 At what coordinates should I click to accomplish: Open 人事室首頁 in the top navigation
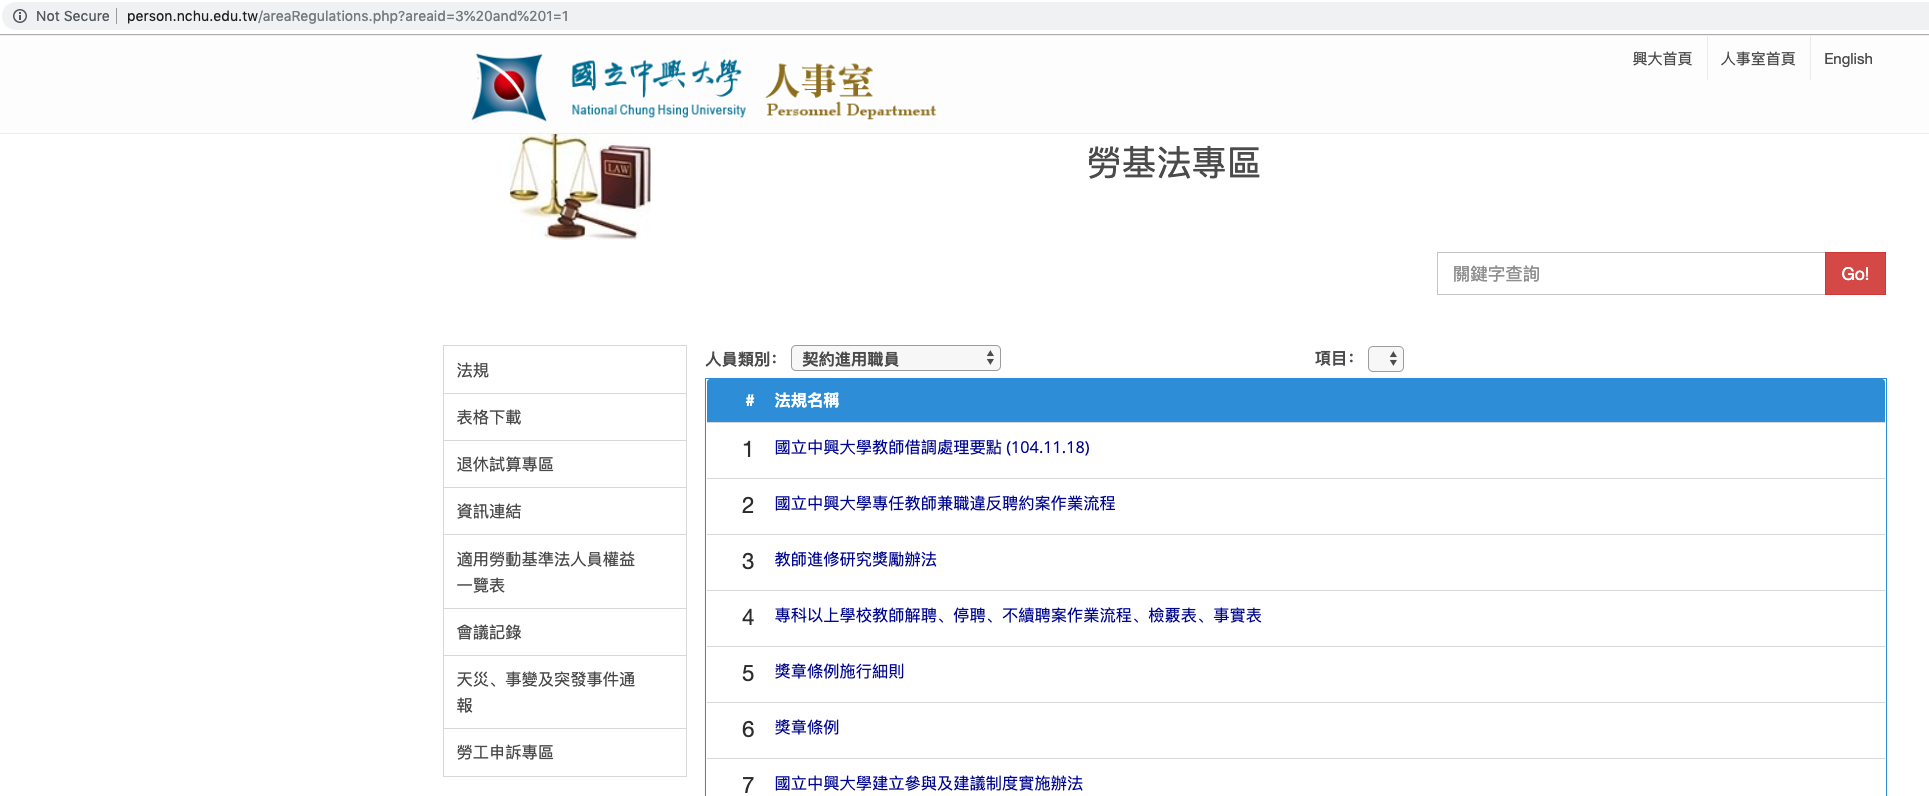coord(1757,59)
